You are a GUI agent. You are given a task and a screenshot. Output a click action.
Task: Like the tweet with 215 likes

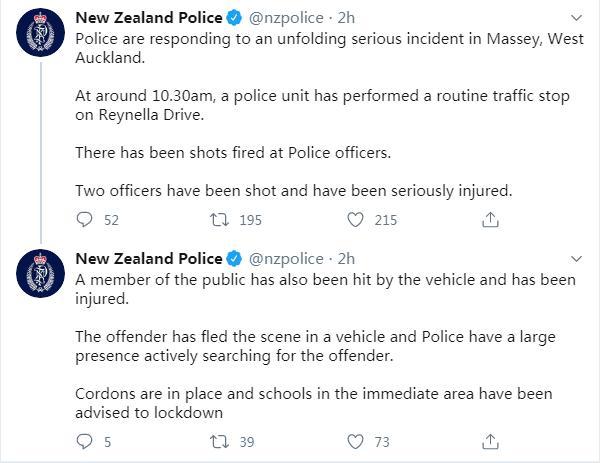point(355,220)
